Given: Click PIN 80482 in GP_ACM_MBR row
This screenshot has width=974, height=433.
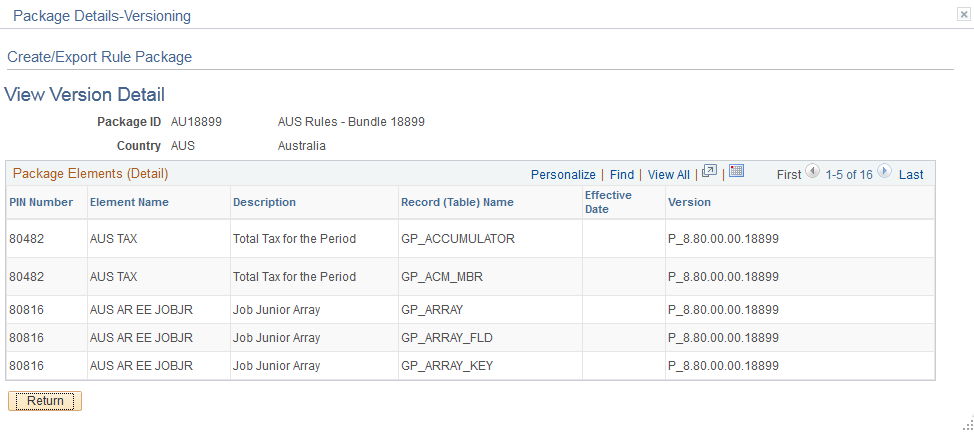Looking at the screenshot, I should [x=27, y=276].
